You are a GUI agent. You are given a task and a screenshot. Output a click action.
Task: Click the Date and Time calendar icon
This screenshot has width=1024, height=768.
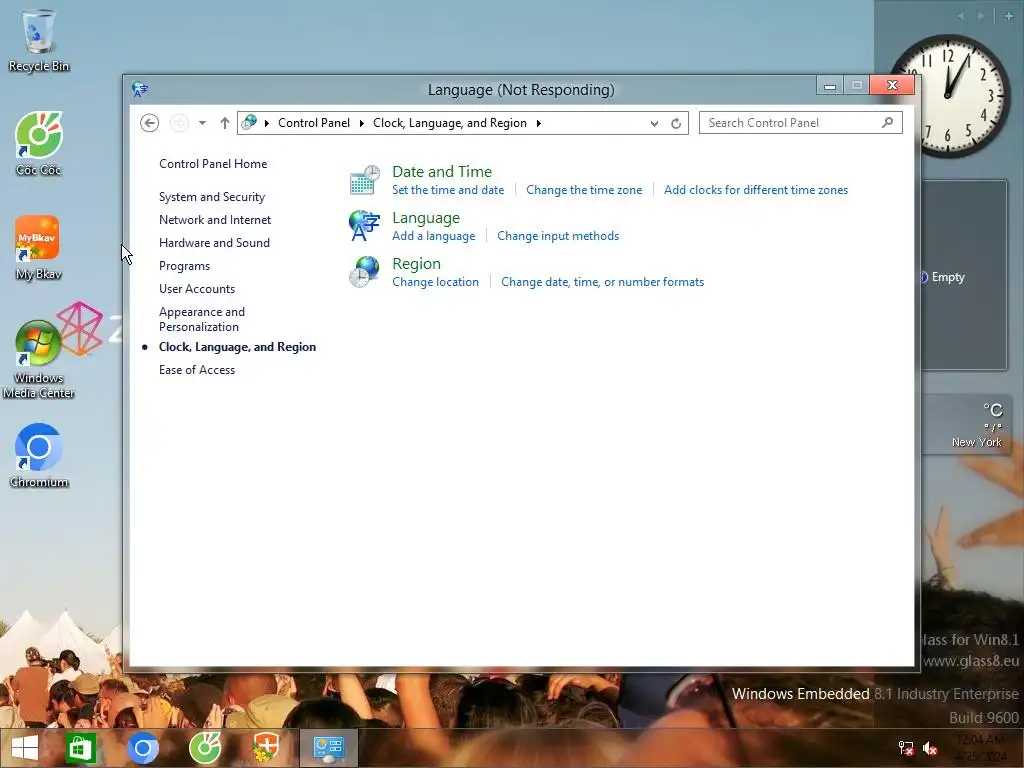pos(364,180)
